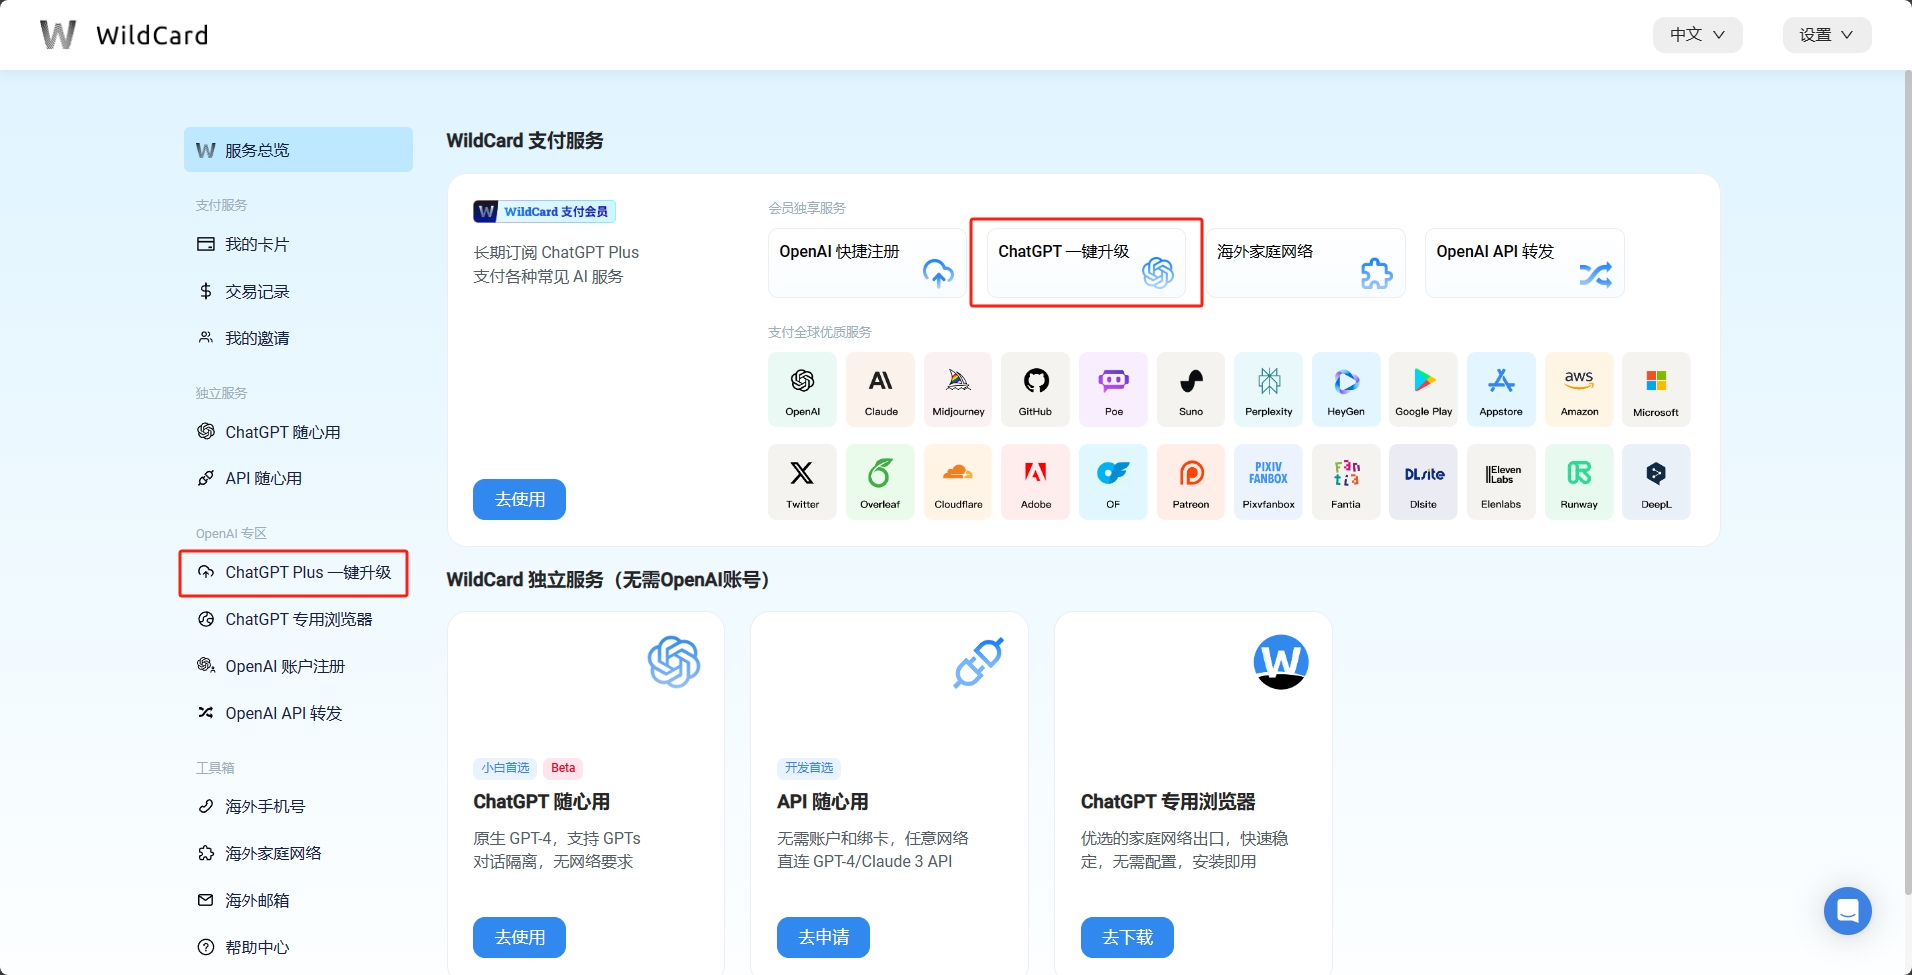1912x975 pixels.
Task: Open the GitHub payment tile
Action: point(1035,389)
